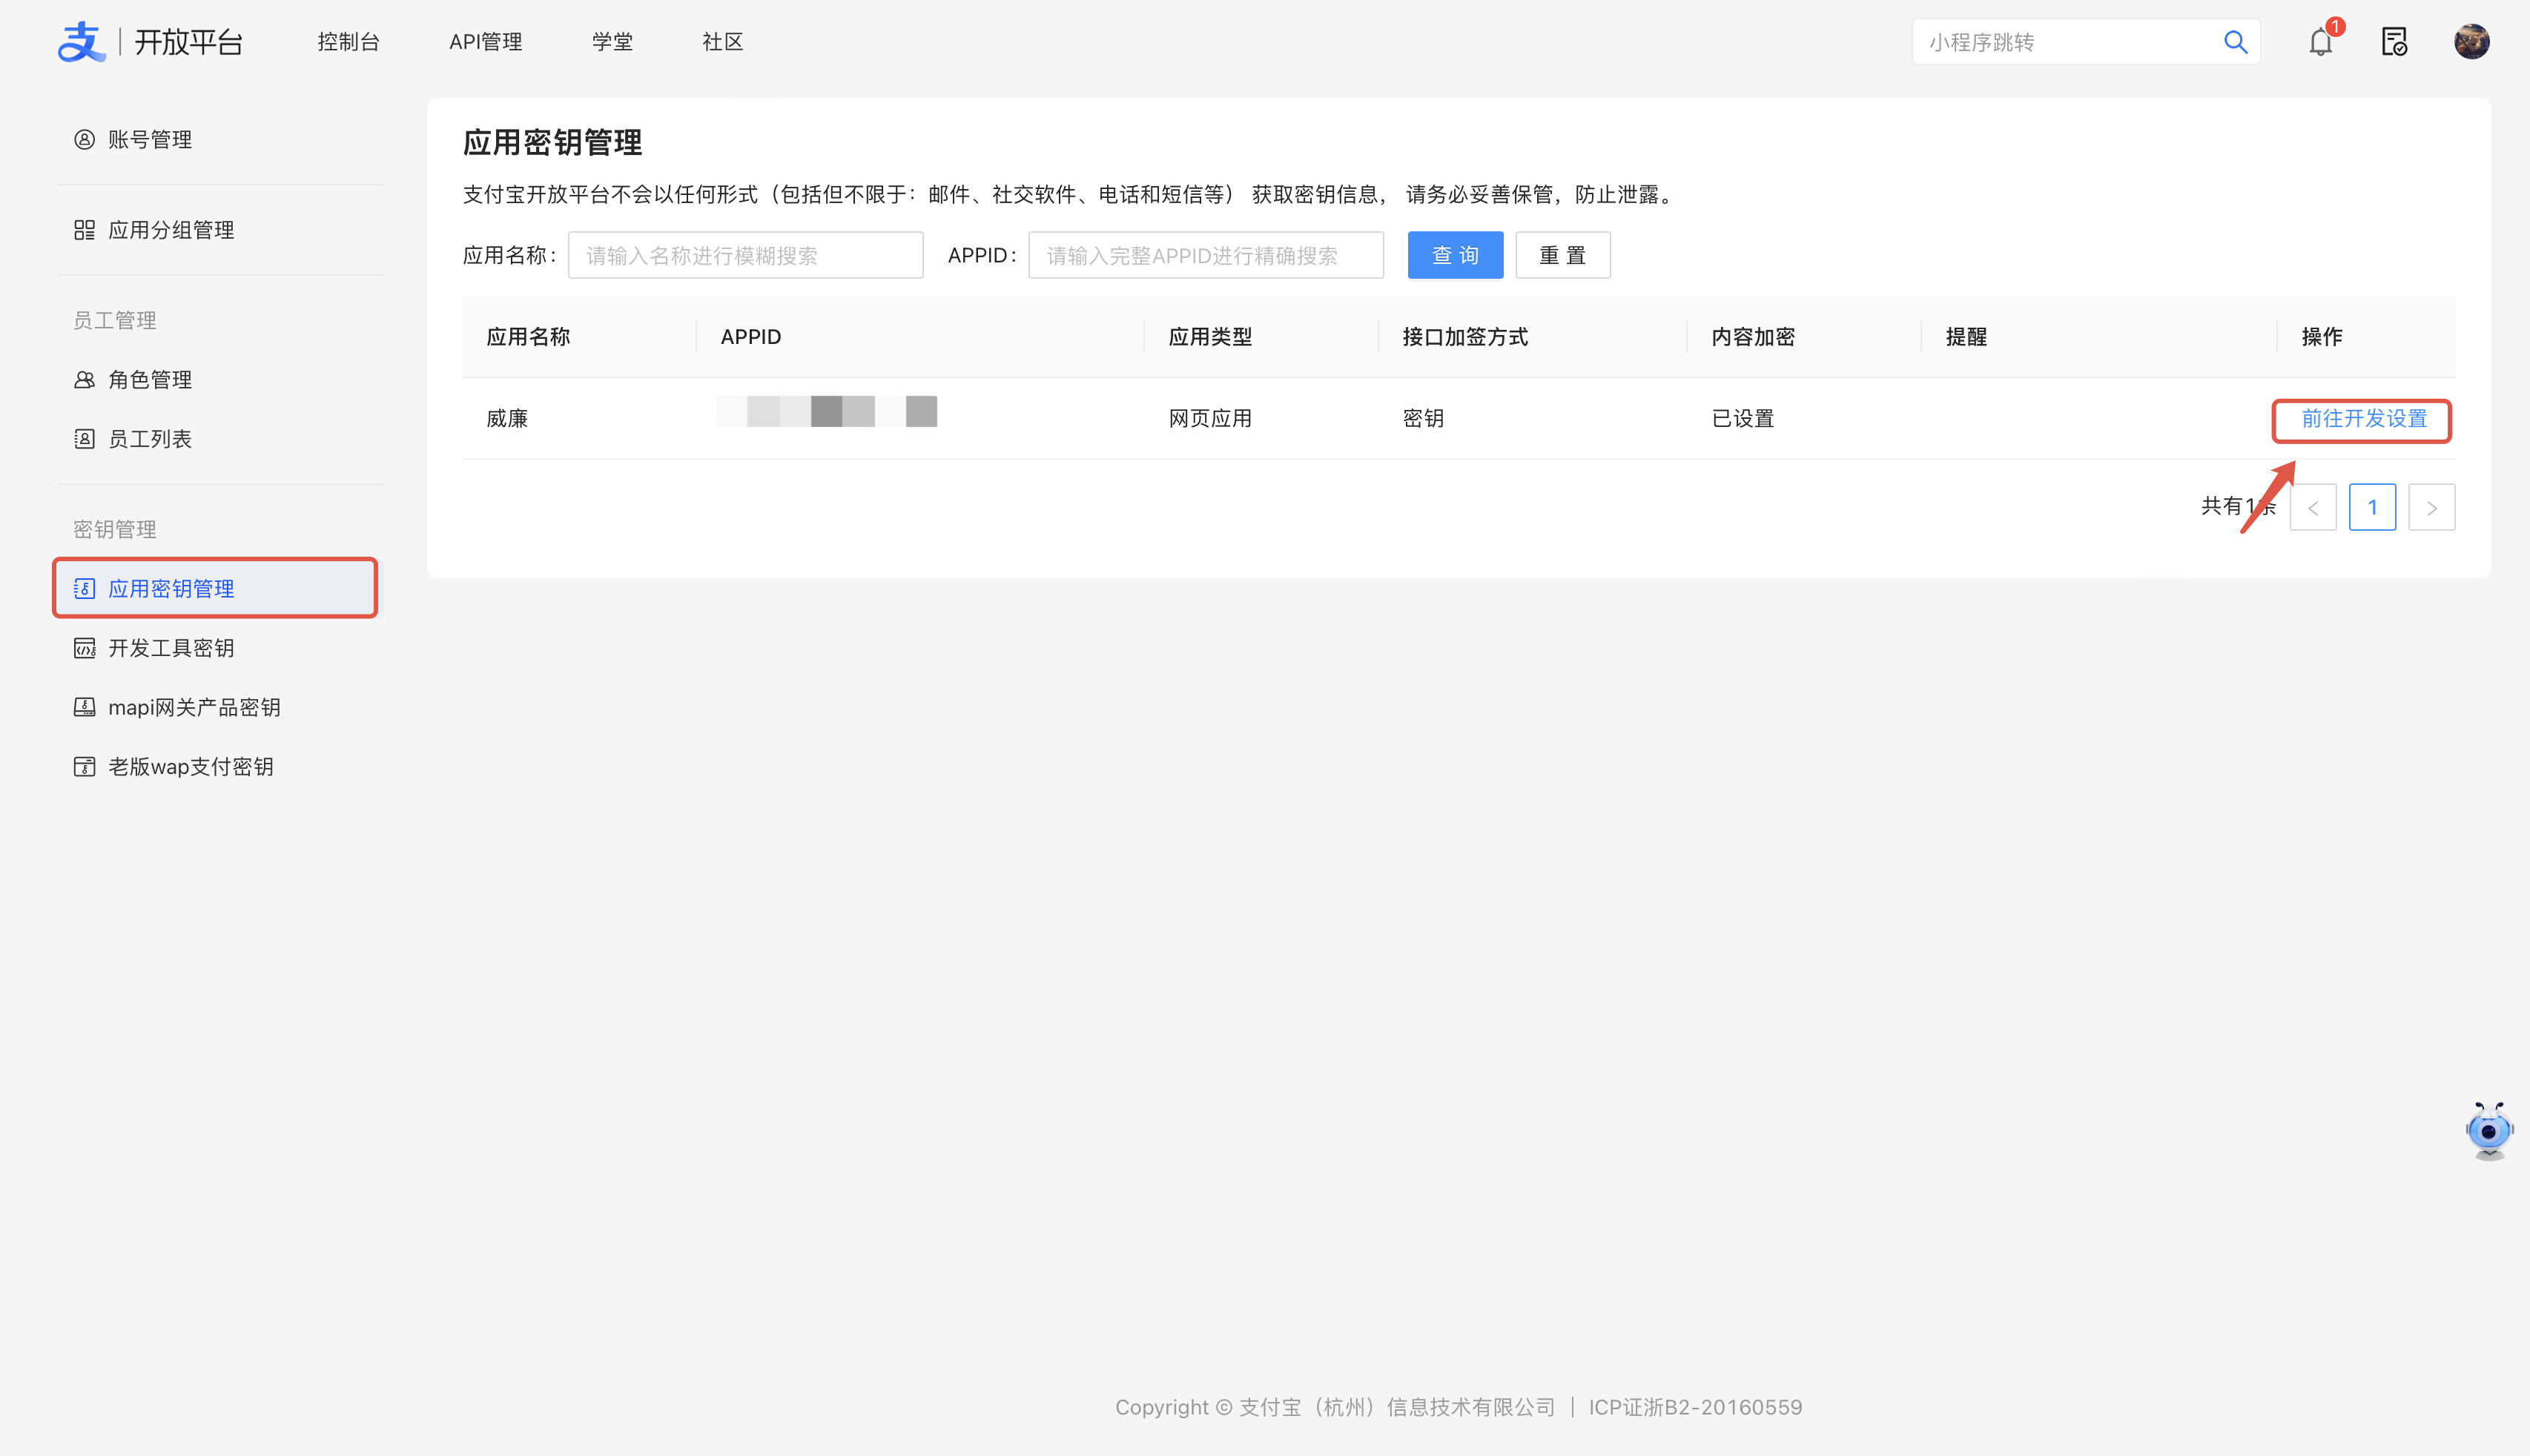Open API管理 in top navigation
Screen dimensions: 2530x1456
coord(485,42)
